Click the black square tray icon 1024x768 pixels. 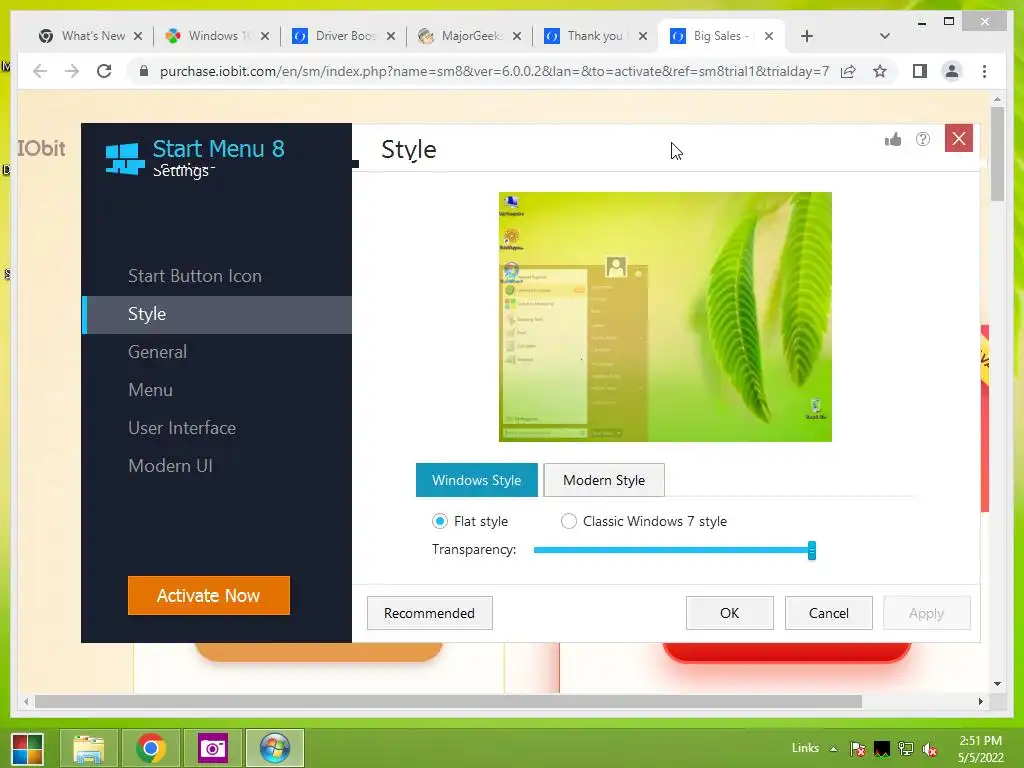(x=882, y=749)
